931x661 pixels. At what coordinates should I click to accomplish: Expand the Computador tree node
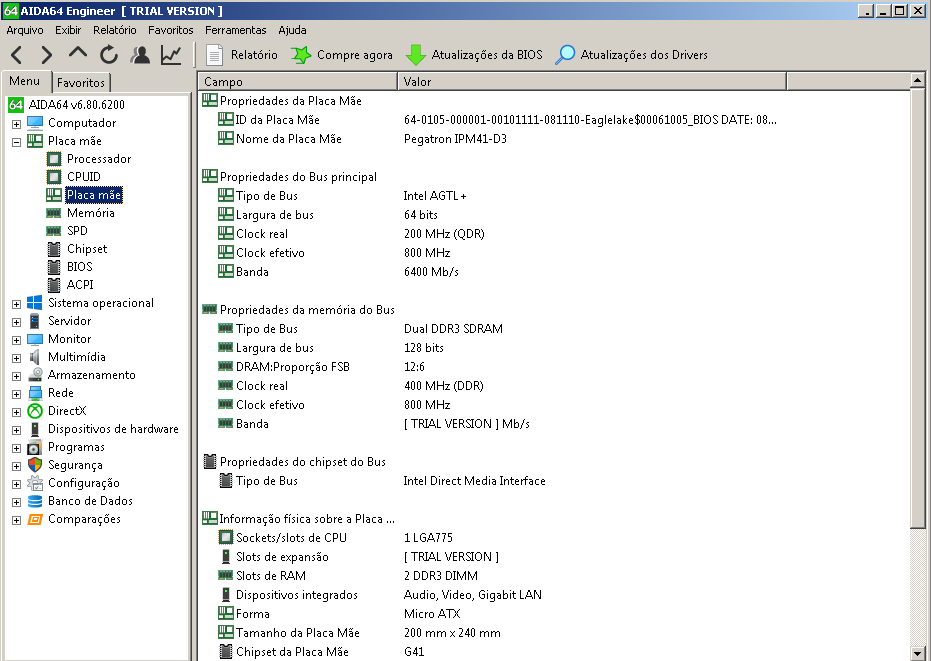(x=17, y=124)
